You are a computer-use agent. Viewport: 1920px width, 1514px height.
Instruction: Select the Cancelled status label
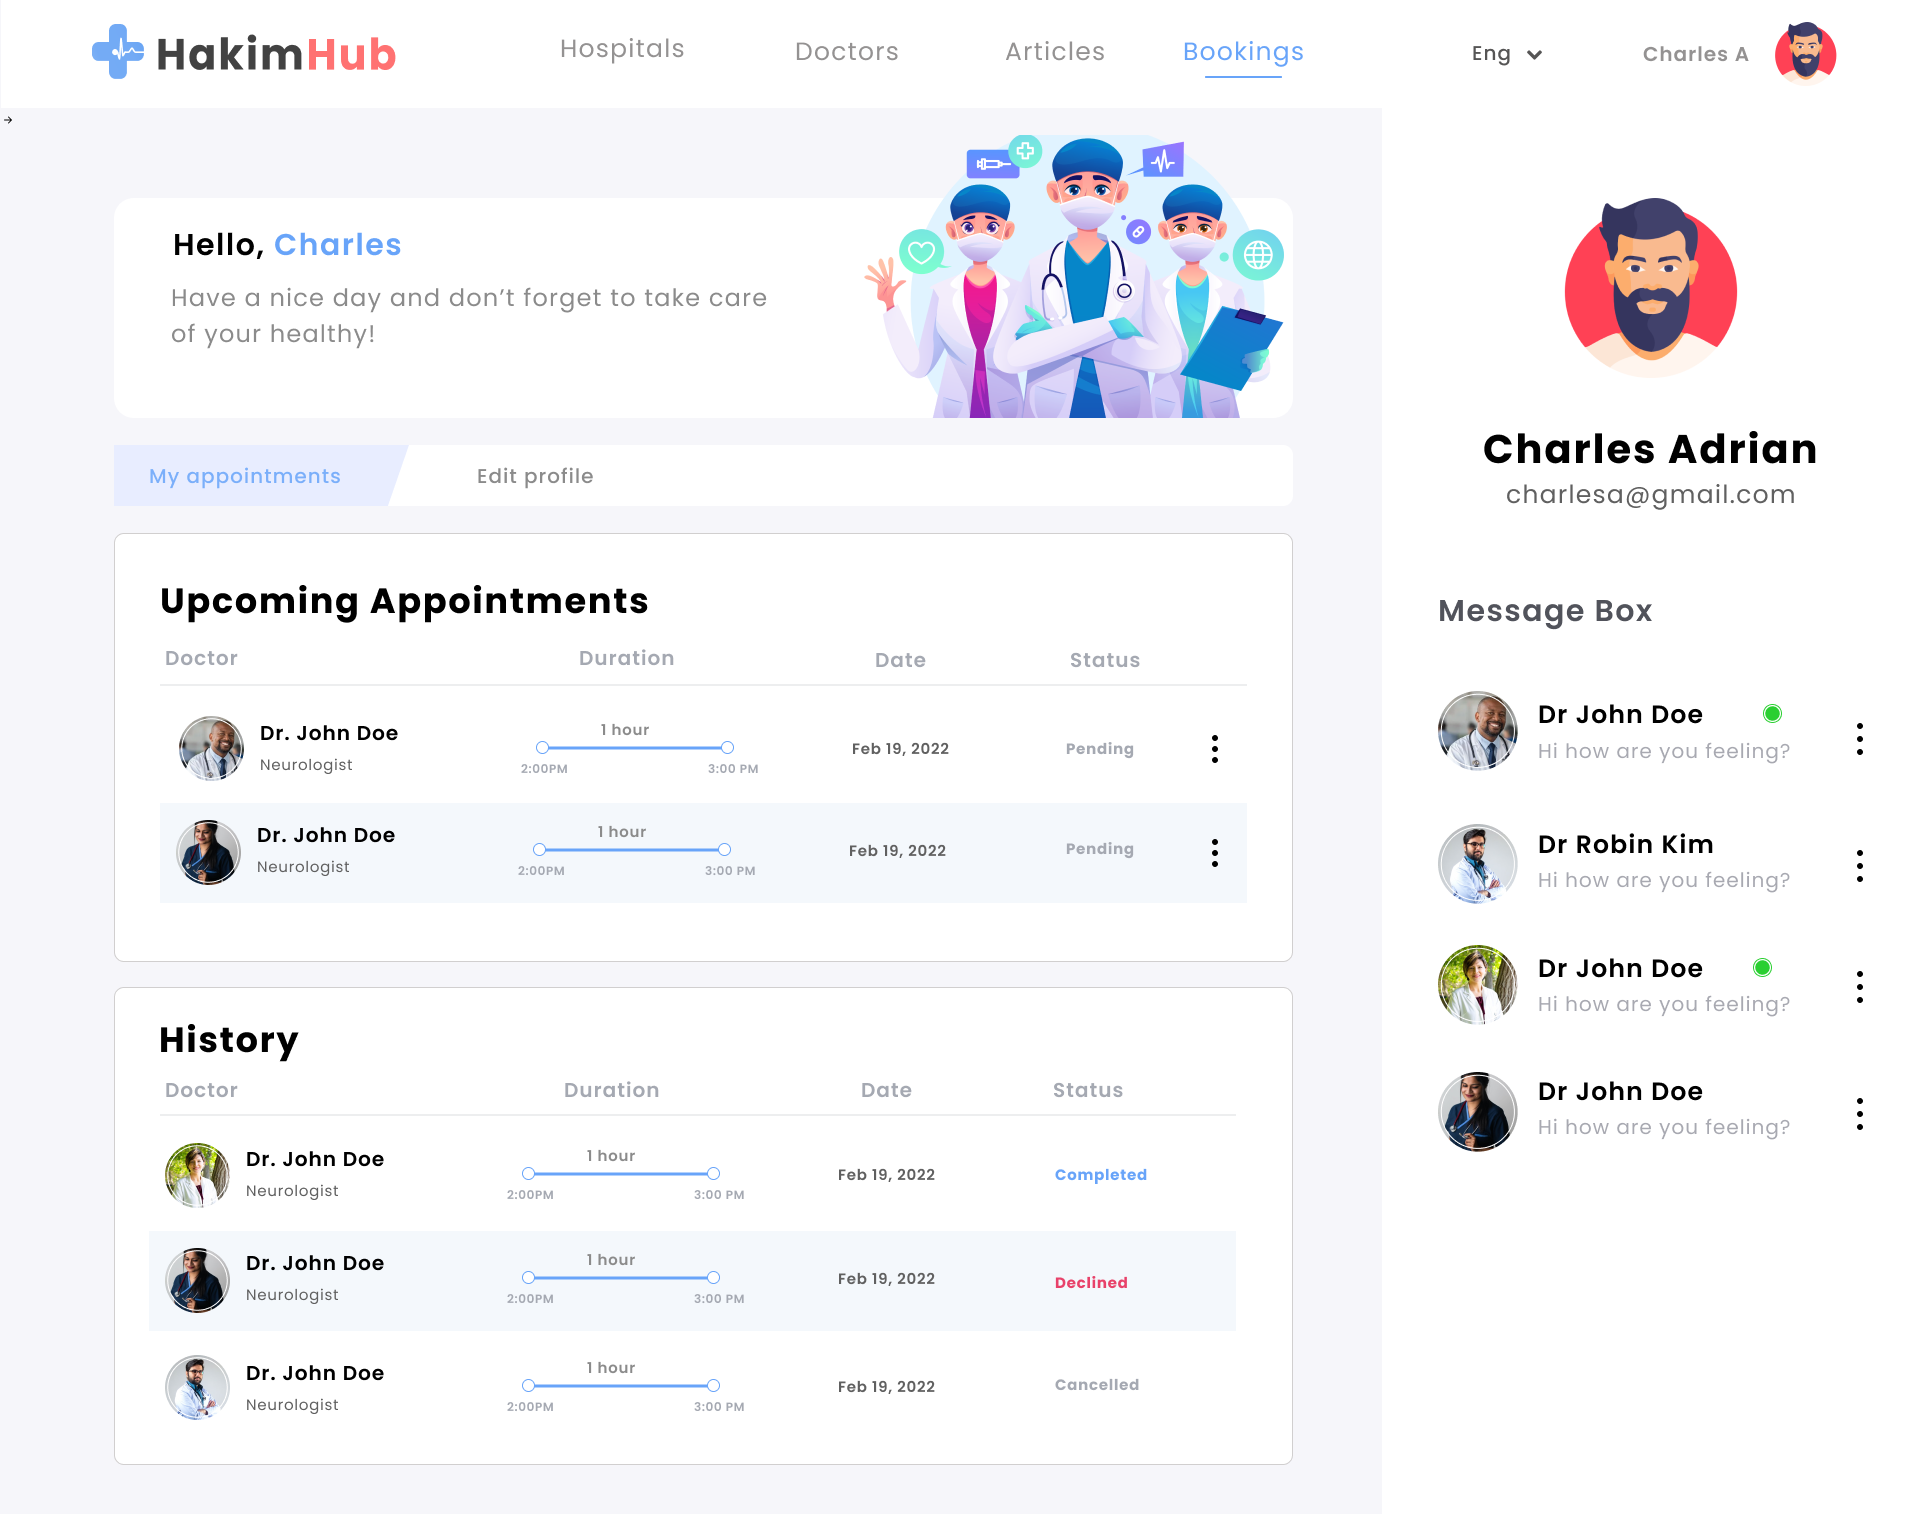point(1096,1384)
